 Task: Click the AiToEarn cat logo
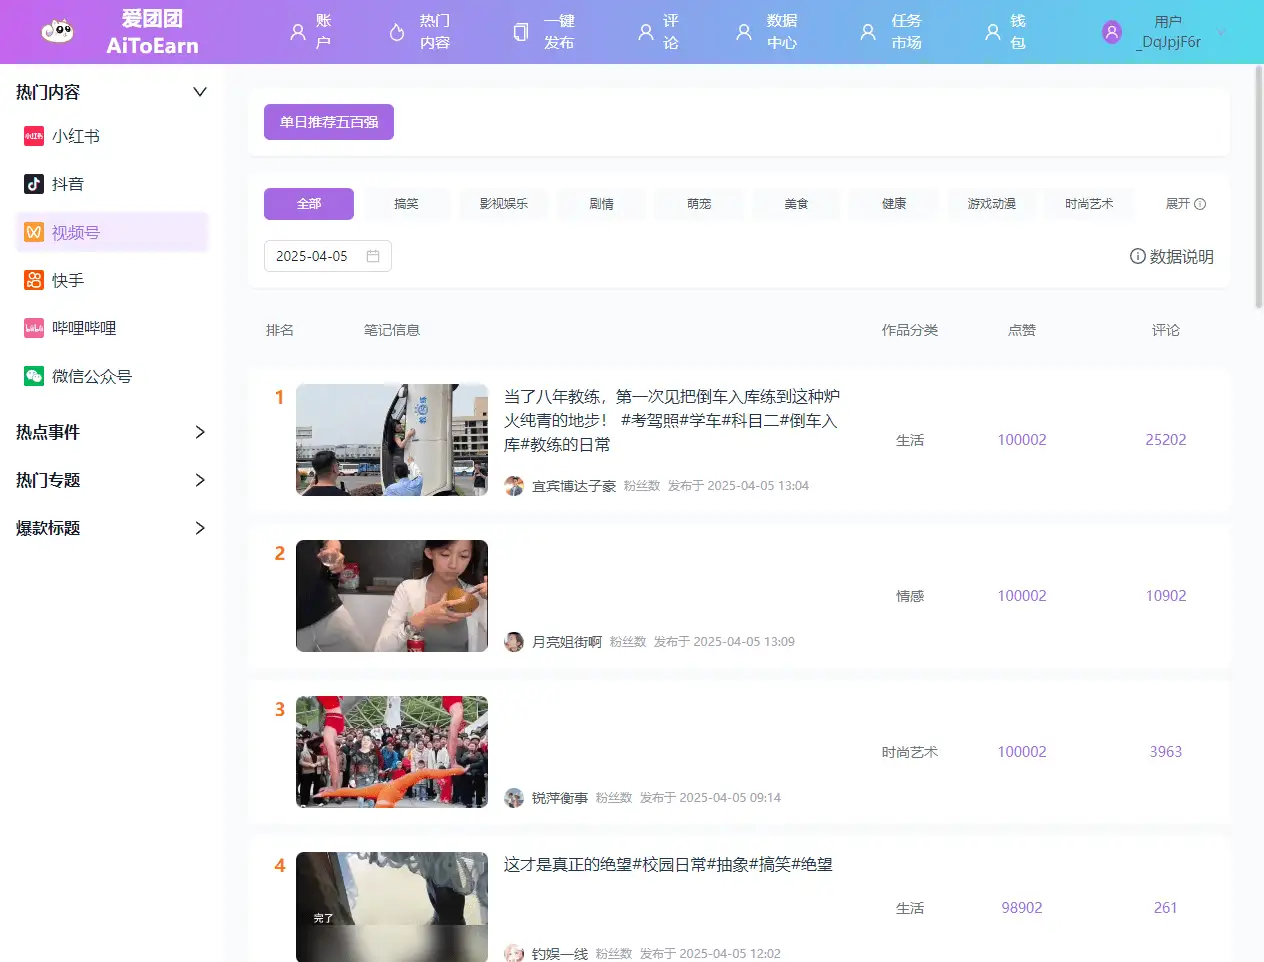coord(58,31)
